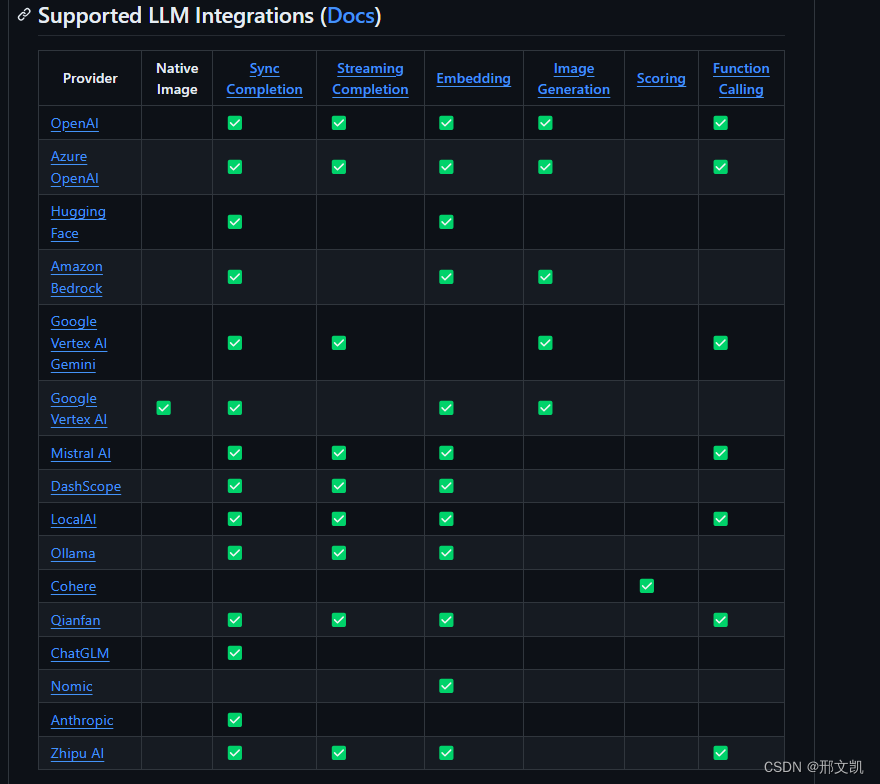Open the Scoring column header link

(x=661, y=78)
